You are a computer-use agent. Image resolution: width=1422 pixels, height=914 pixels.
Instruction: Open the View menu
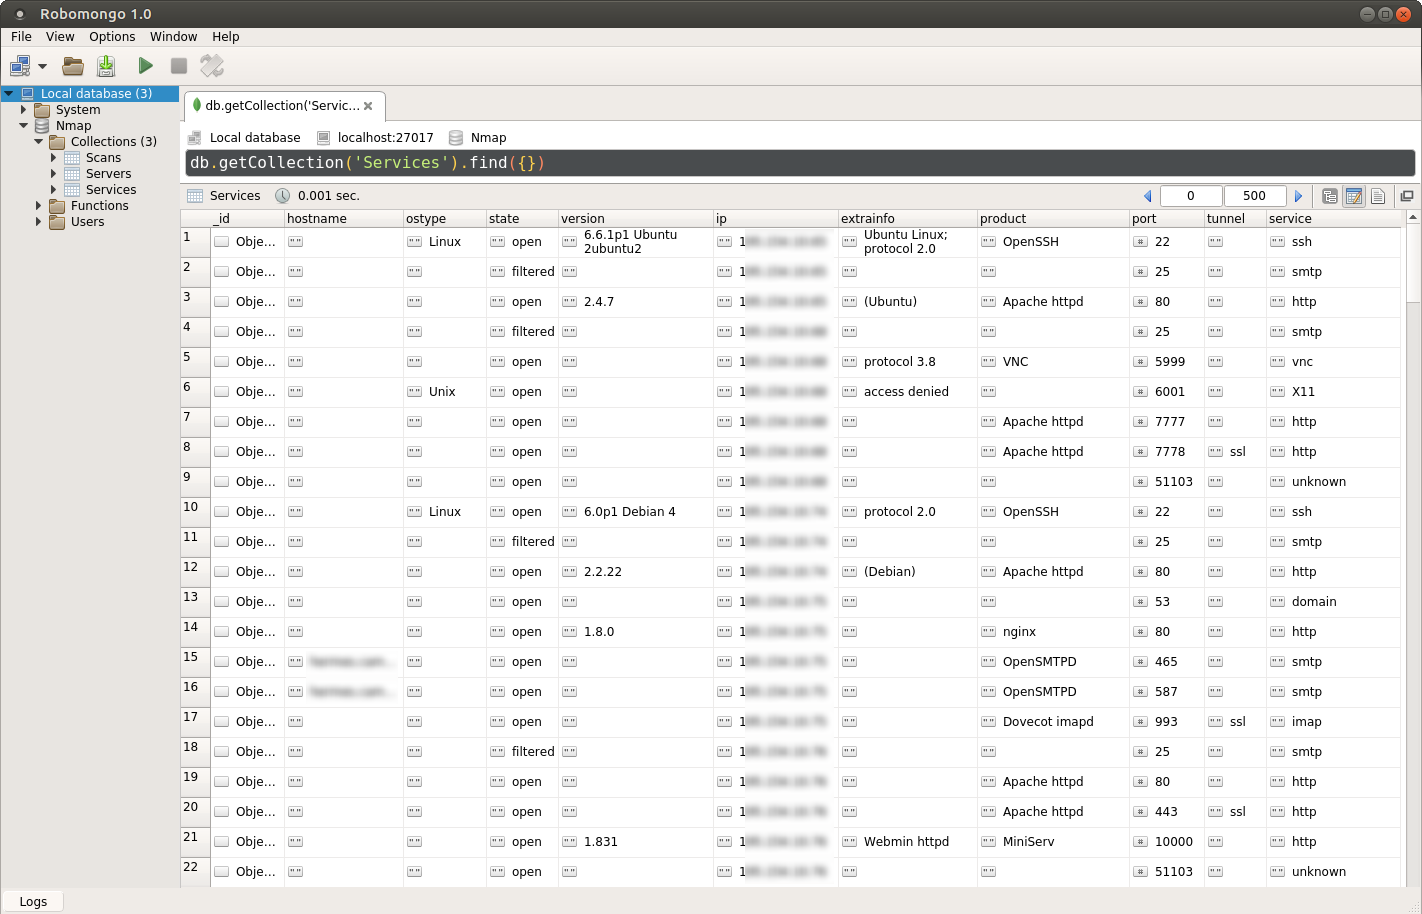pos(60,36)
